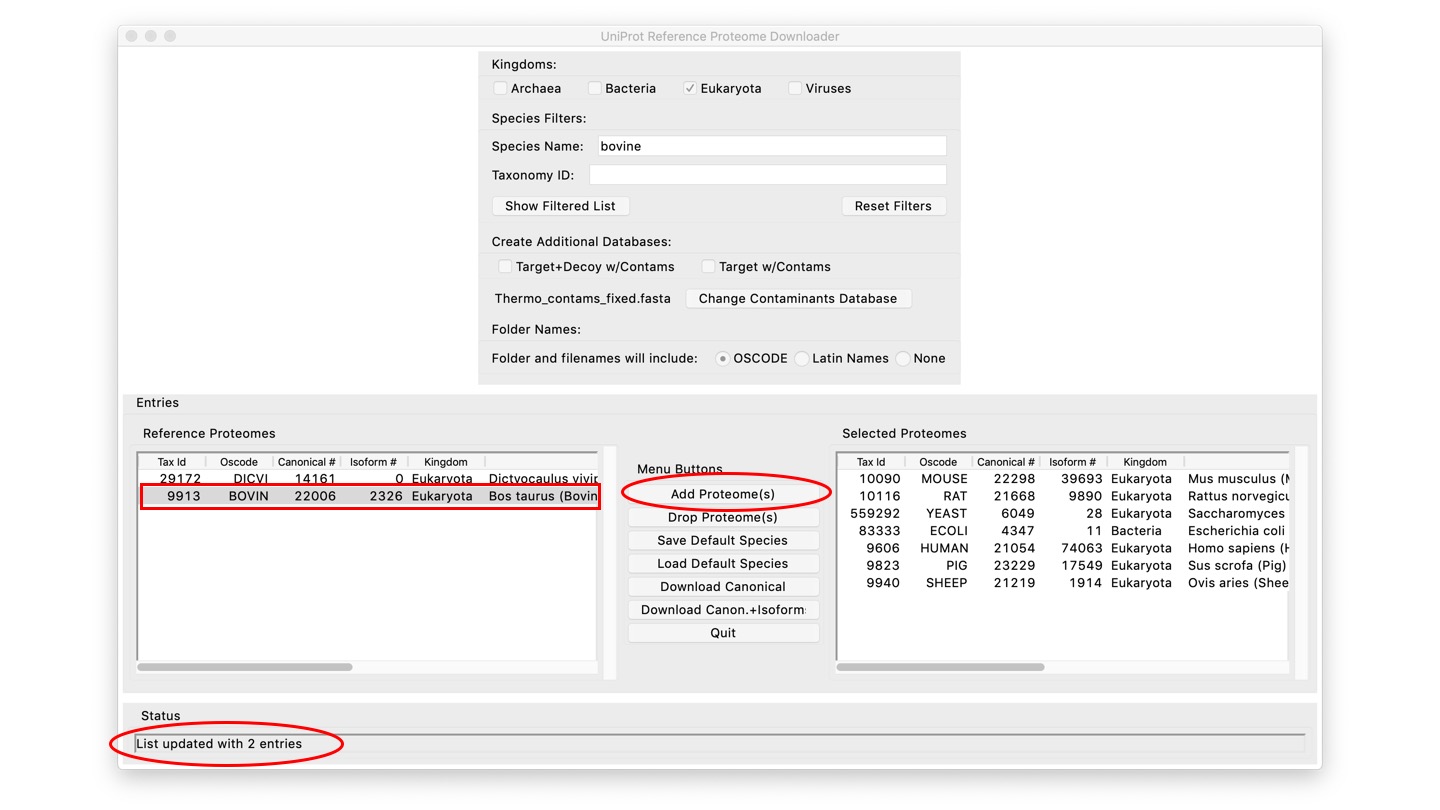Image resolution: width=1440 pixels, height=810 pixels.
Task: Select PIG Sus scrofa row
Action: (1063, 565)
